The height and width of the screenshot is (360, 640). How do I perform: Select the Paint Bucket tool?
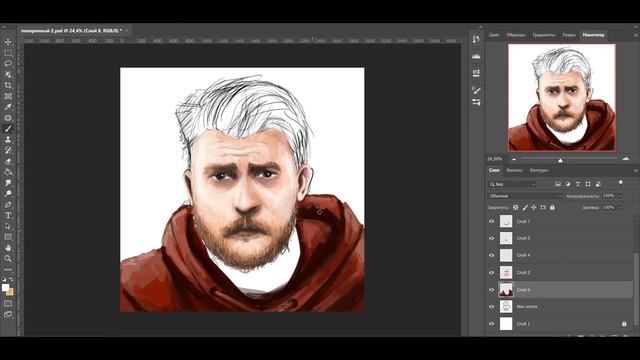tap(8, 172)
